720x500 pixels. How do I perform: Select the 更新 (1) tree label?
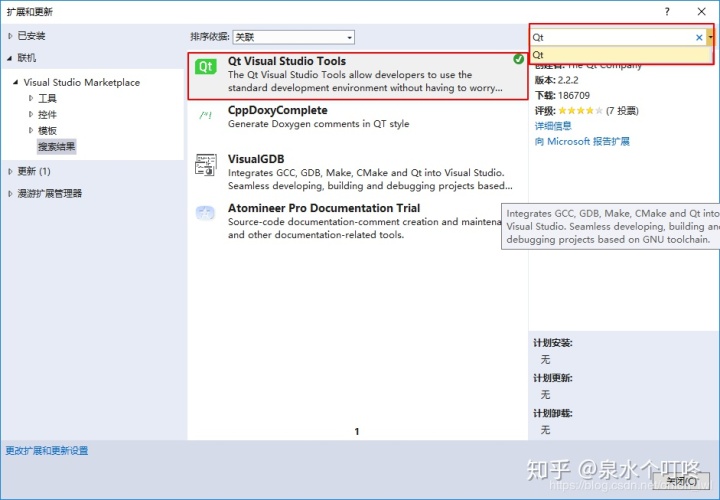(x=34, y=171)
